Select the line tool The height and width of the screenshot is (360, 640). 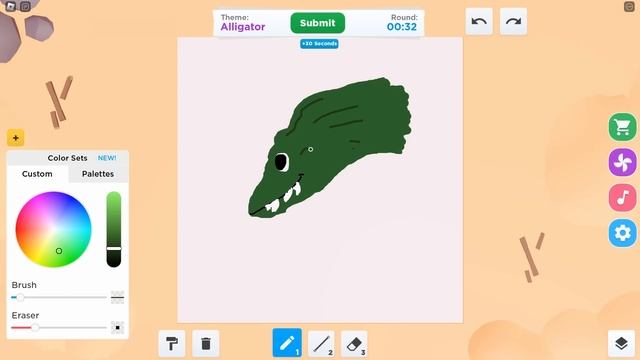pyautogui.click(x=321, y=344)
